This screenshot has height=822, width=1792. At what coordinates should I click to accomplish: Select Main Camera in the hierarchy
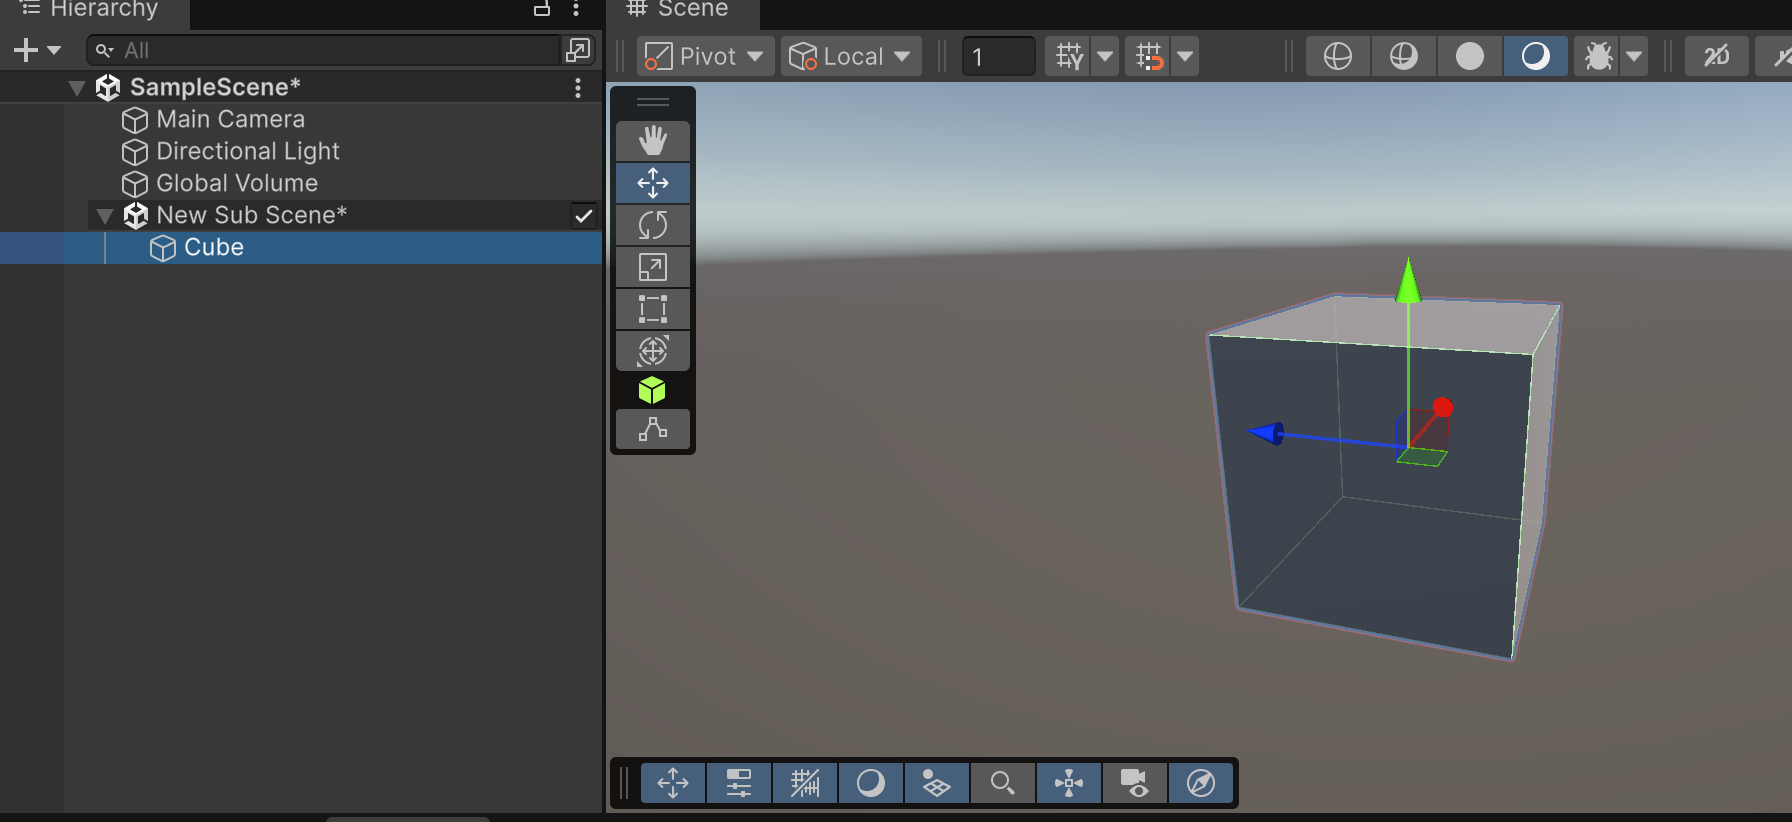tap(230, 119)
